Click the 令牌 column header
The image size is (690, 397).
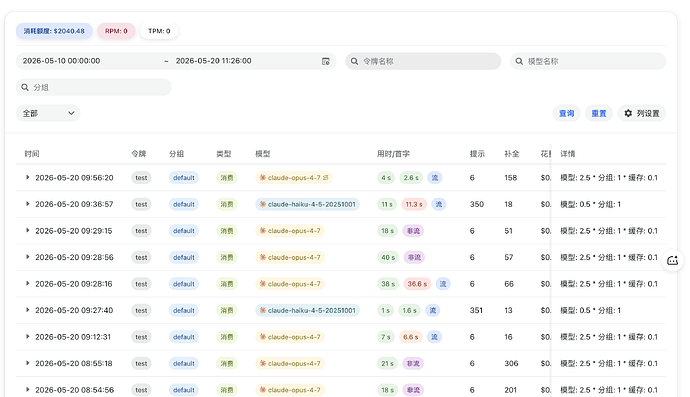click(x=139, y=154)
